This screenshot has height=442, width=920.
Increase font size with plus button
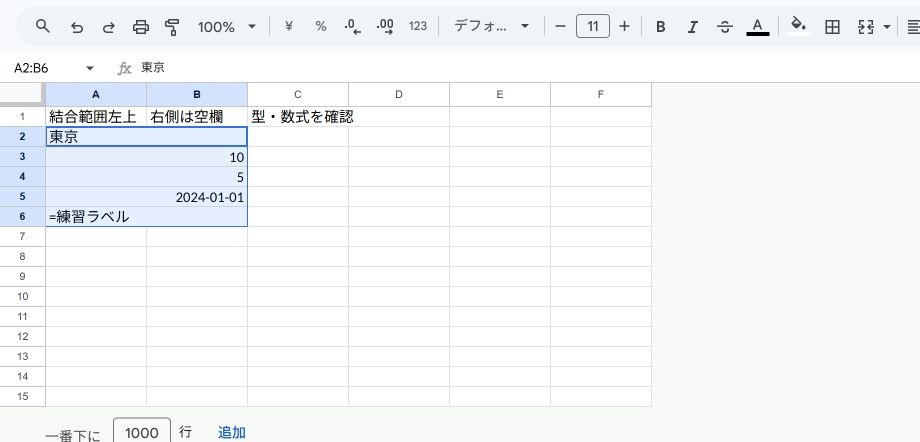coord(624,26)
